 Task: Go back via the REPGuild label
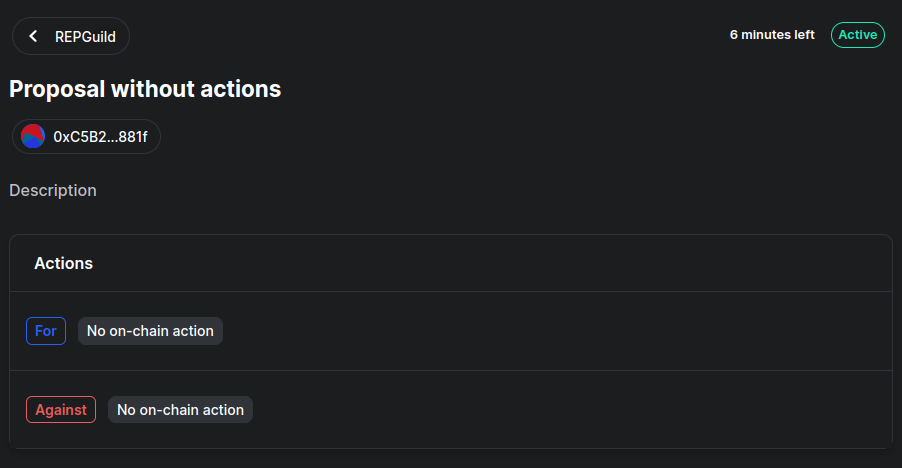85,37
